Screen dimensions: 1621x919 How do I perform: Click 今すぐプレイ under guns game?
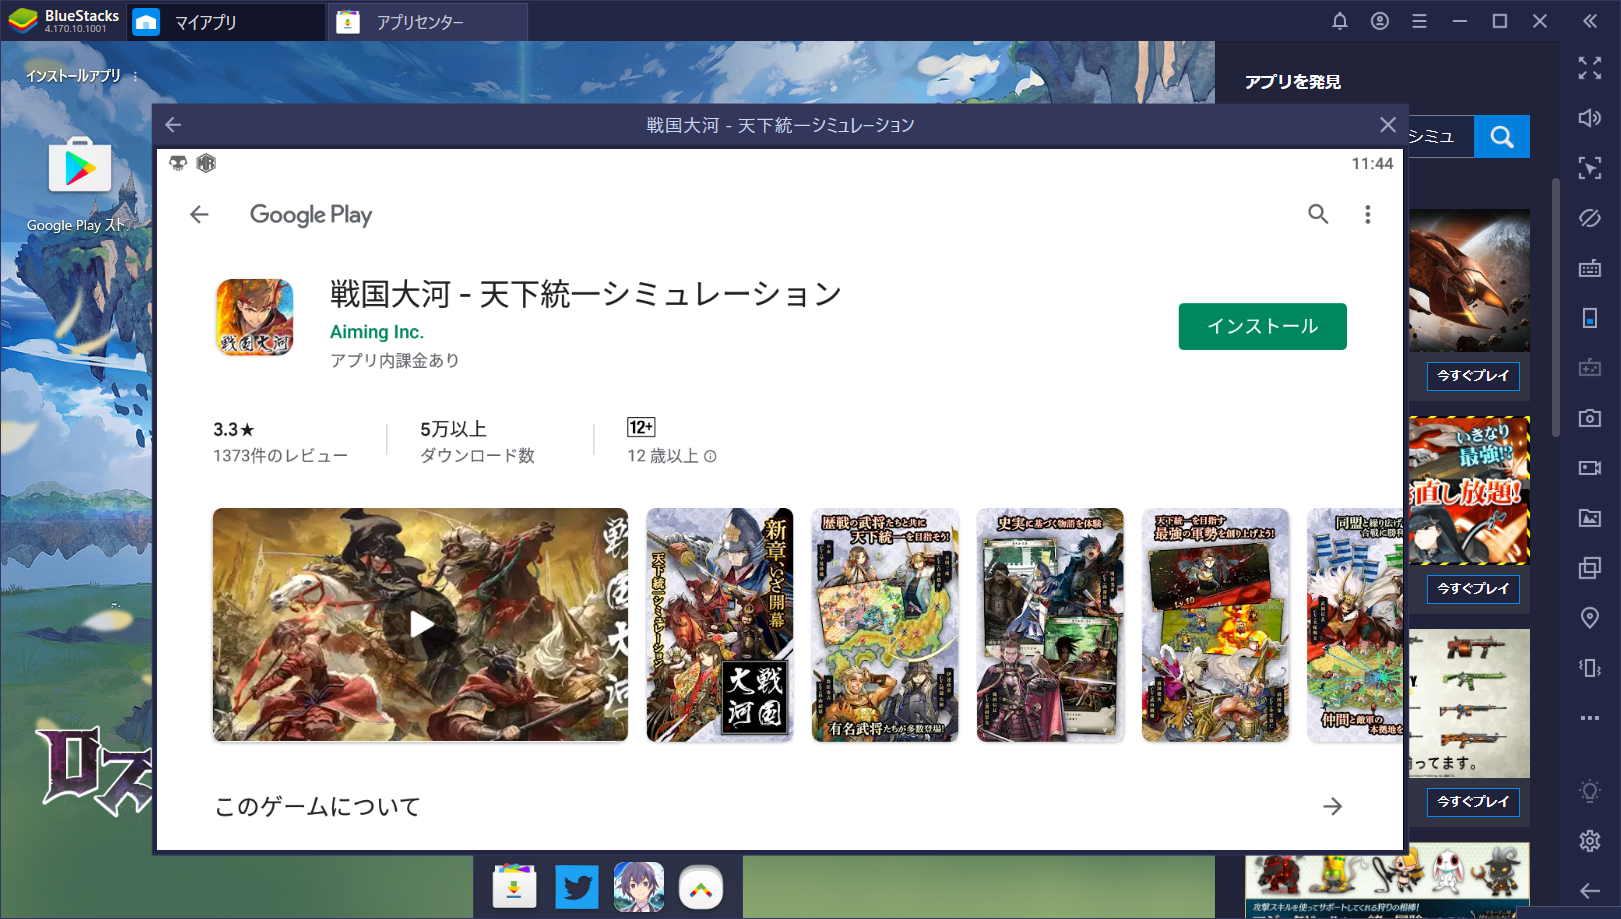[1473, 802]
